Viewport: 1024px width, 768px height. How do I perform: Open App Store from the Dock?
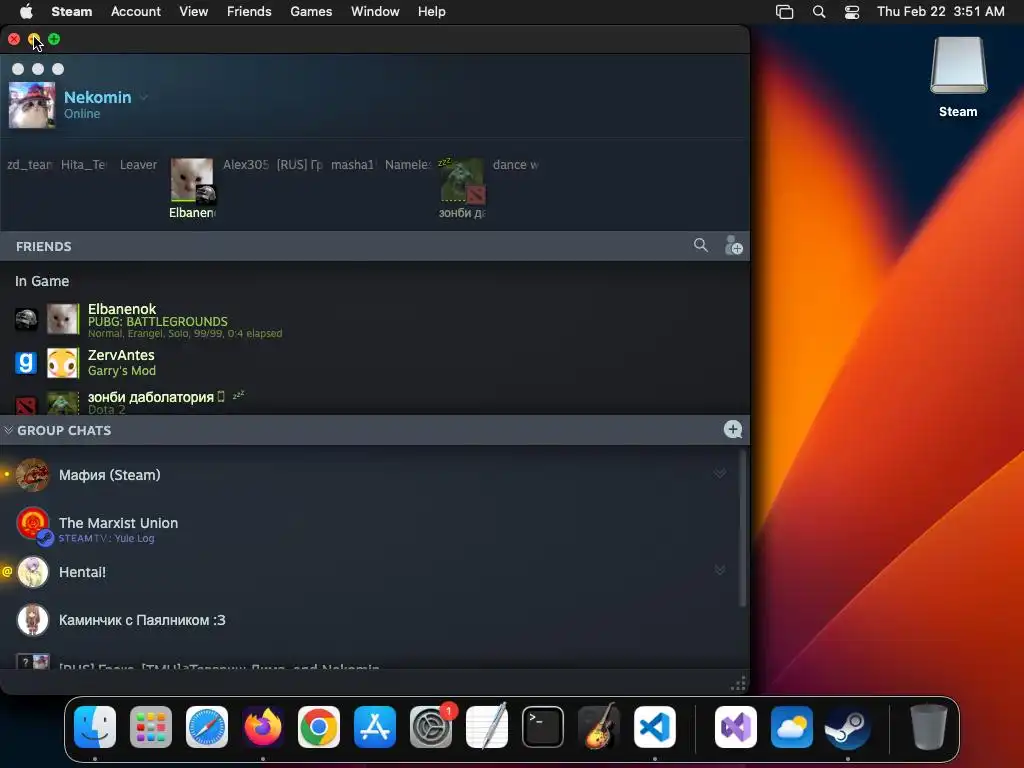375,726
